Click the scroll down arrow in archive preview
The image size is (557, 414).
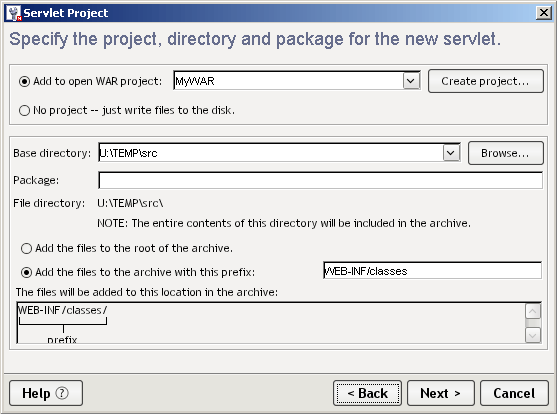tap(532, 335)
